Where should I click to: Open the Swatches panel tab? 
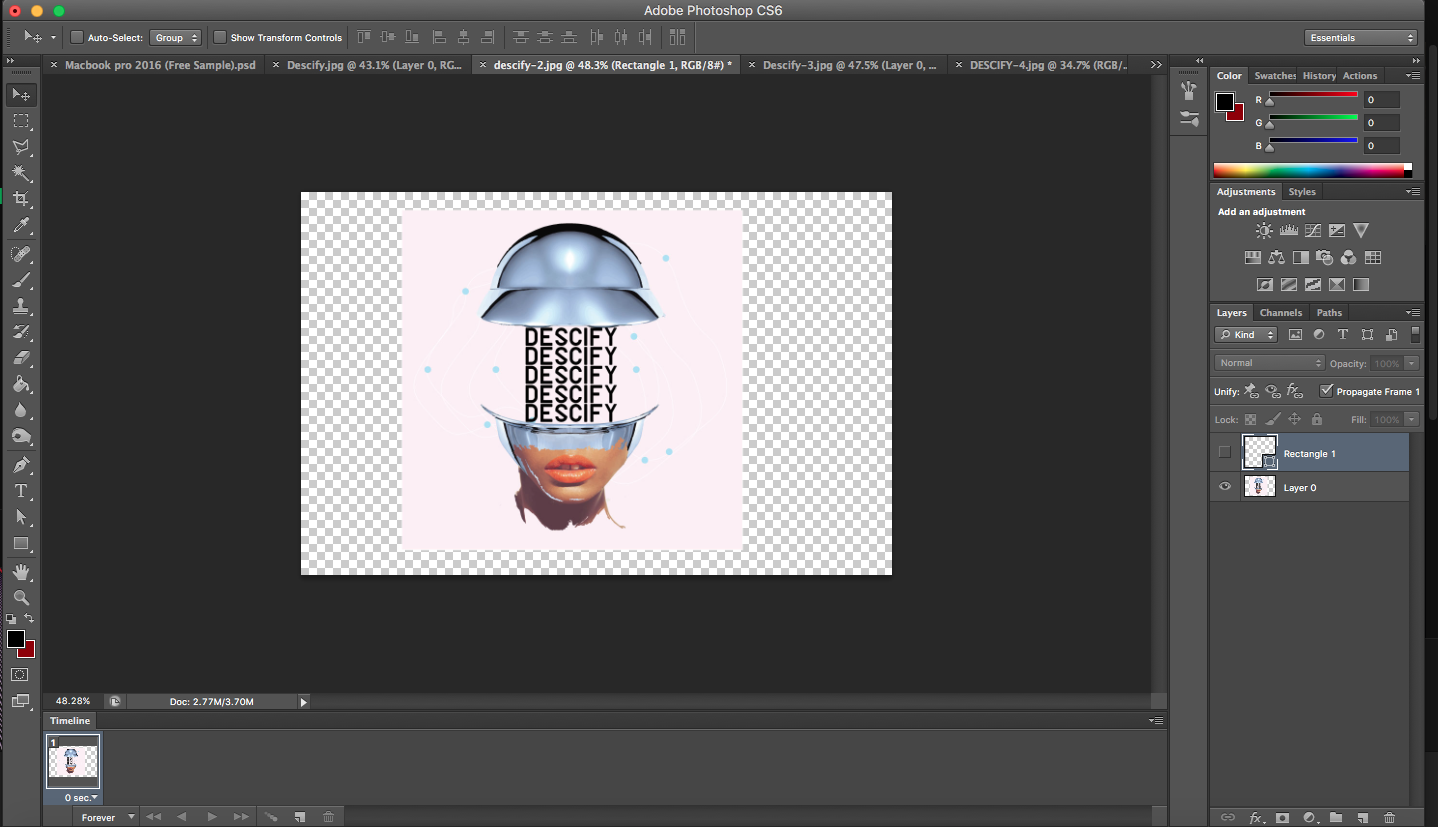pyautogui.click(x=1275, y=76)
